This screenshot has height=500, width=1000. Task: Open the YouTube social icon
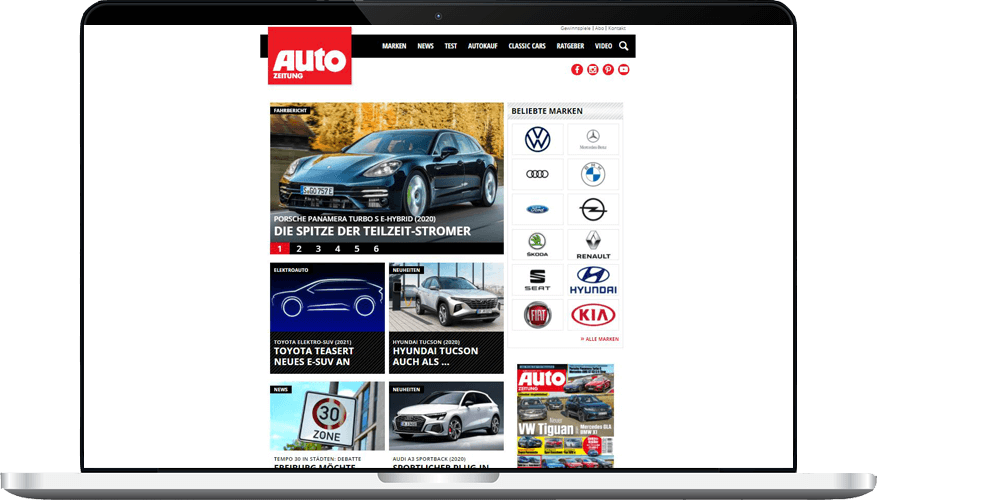pyautogui.click(x=624, y=69)
